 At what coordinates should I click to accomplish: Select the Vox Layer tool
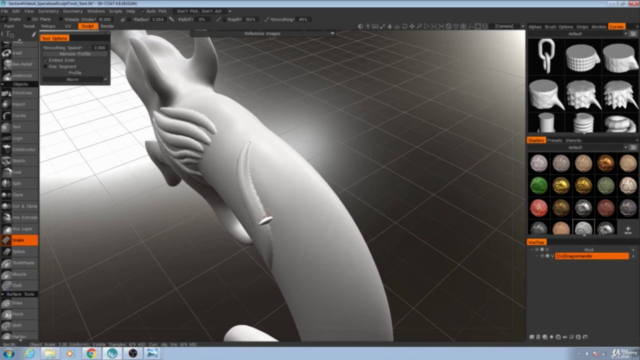click(x=19, y=229)
